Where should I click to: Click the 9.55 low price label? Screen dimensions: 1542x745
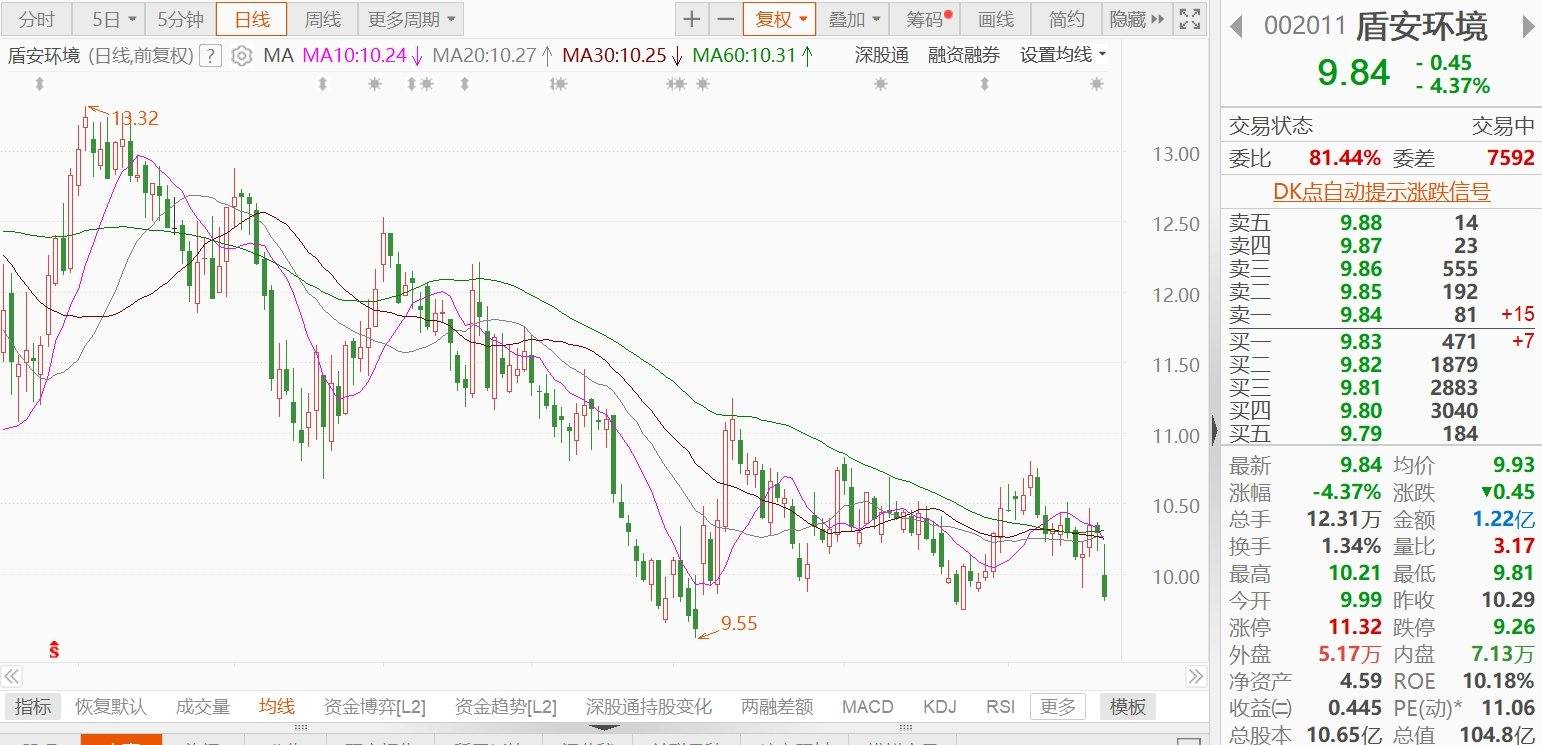pyautogui.click(x=739, y=623)
